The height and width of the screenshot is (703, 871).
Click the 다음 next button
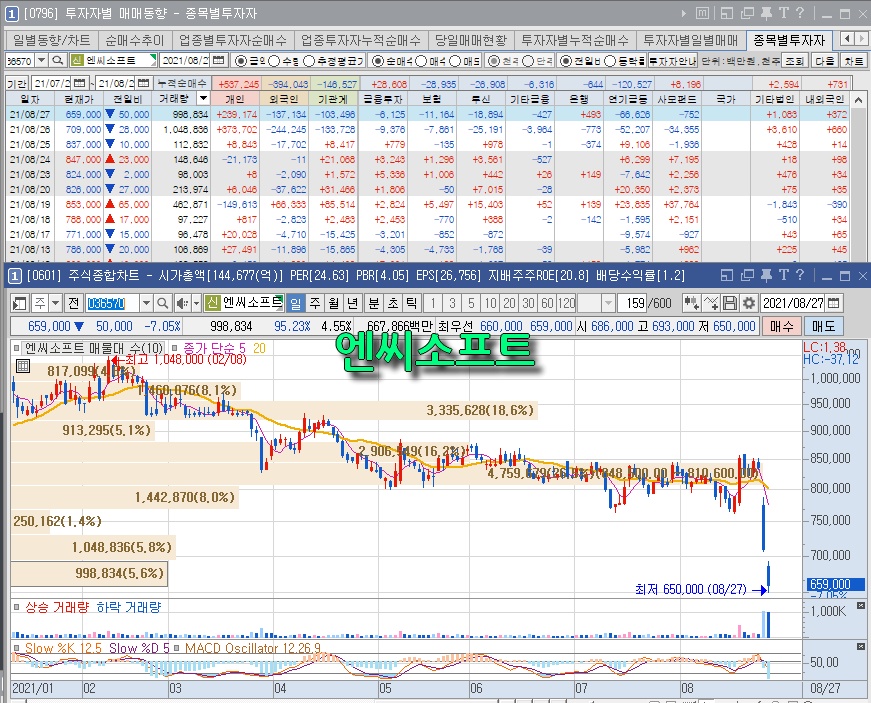[825, 61]
